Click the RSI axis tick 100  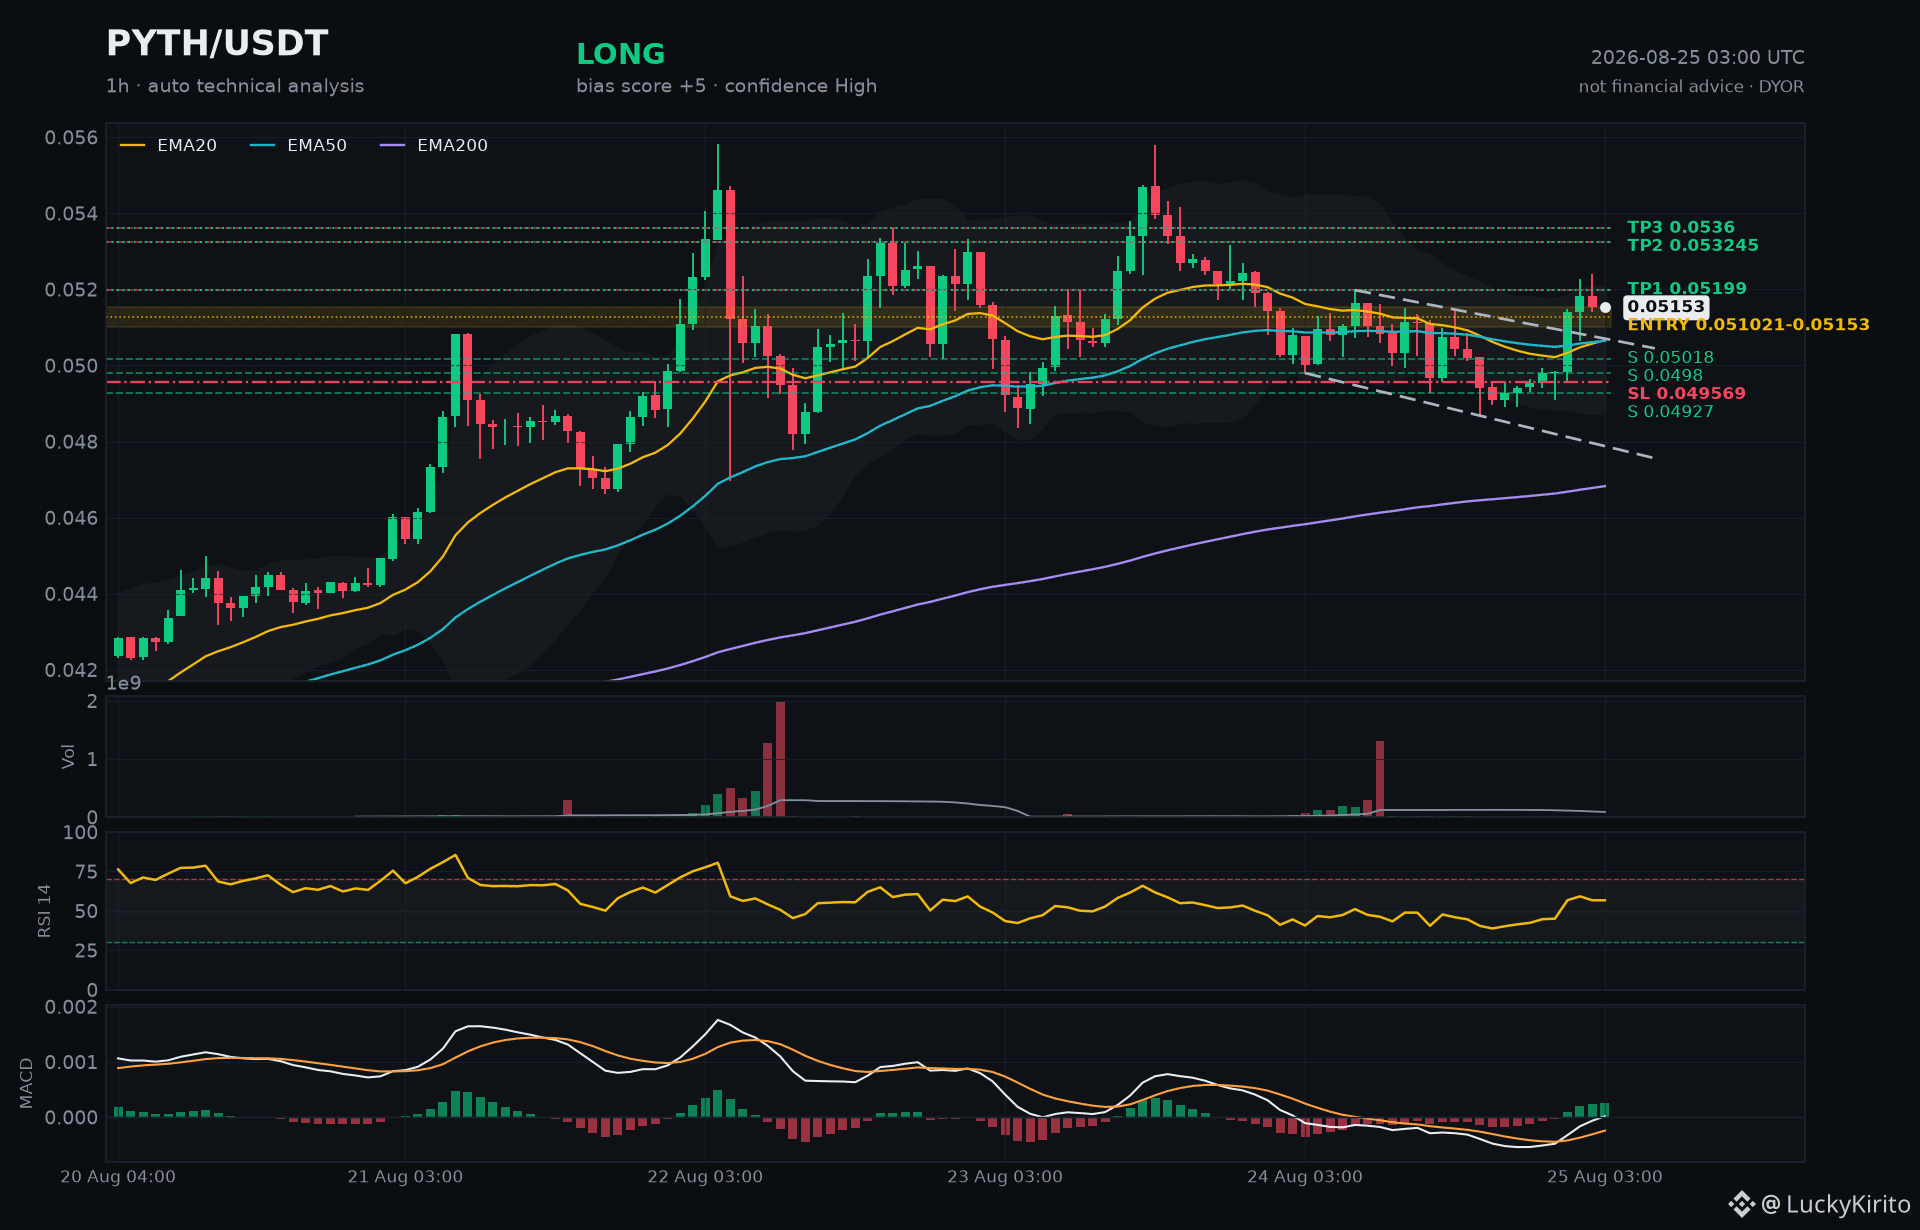click(x=81, y=833)
